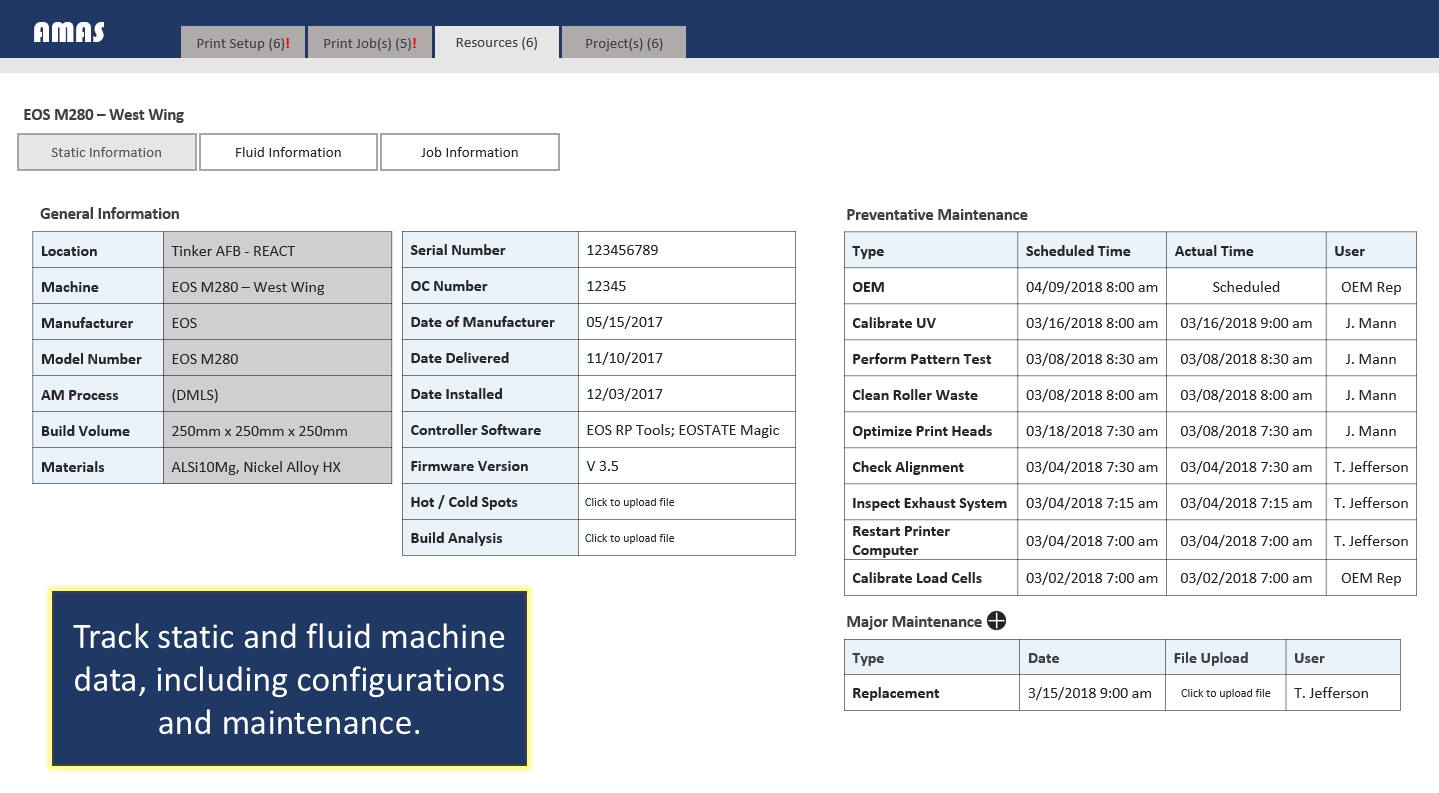The height and width of the screenshot is (793, 1439).
Task: Click the Calibrate UV maintenance entry
Action: [x=894, y=323]
